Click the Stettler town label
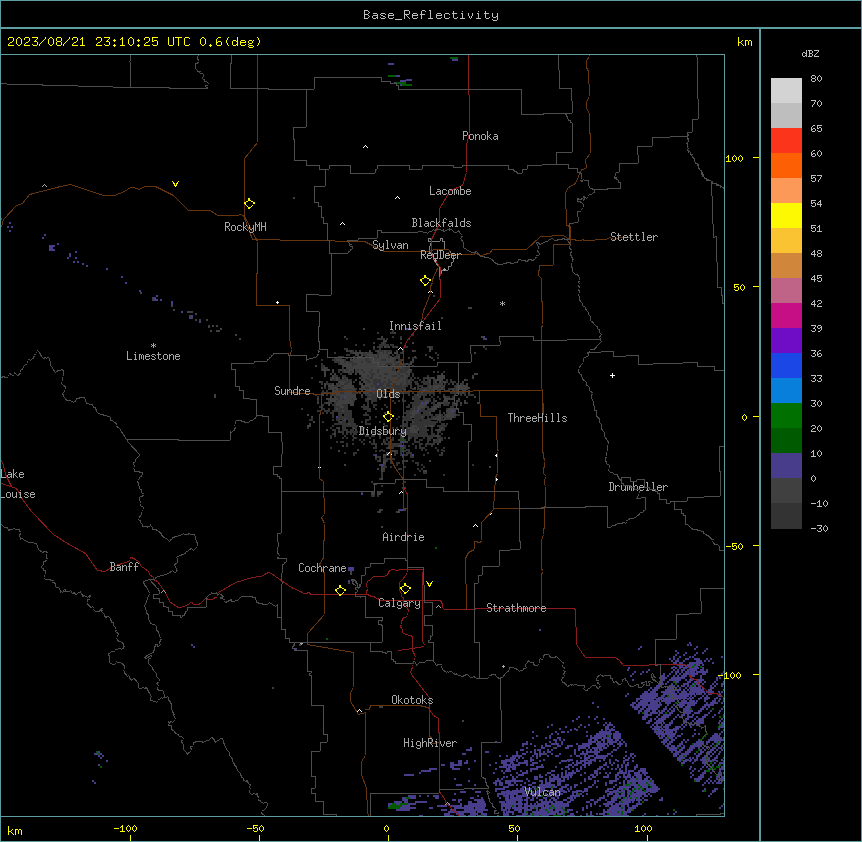862x842 pixels. (634, 237)
